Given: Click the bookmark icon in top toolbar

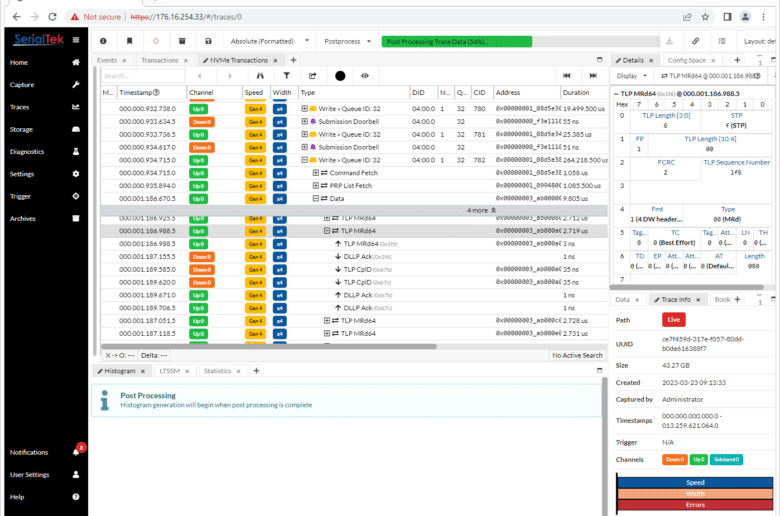Looking at the screenshot, I should (x=129, y=41).
